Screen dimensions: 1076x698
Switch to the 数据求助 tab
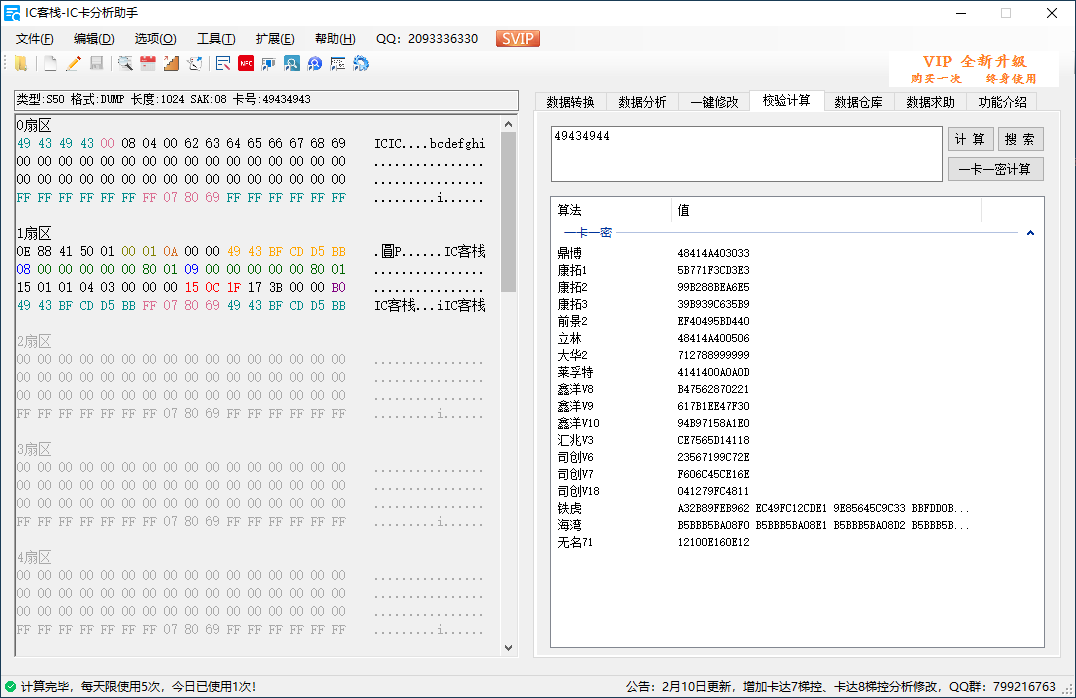point(931,102)
